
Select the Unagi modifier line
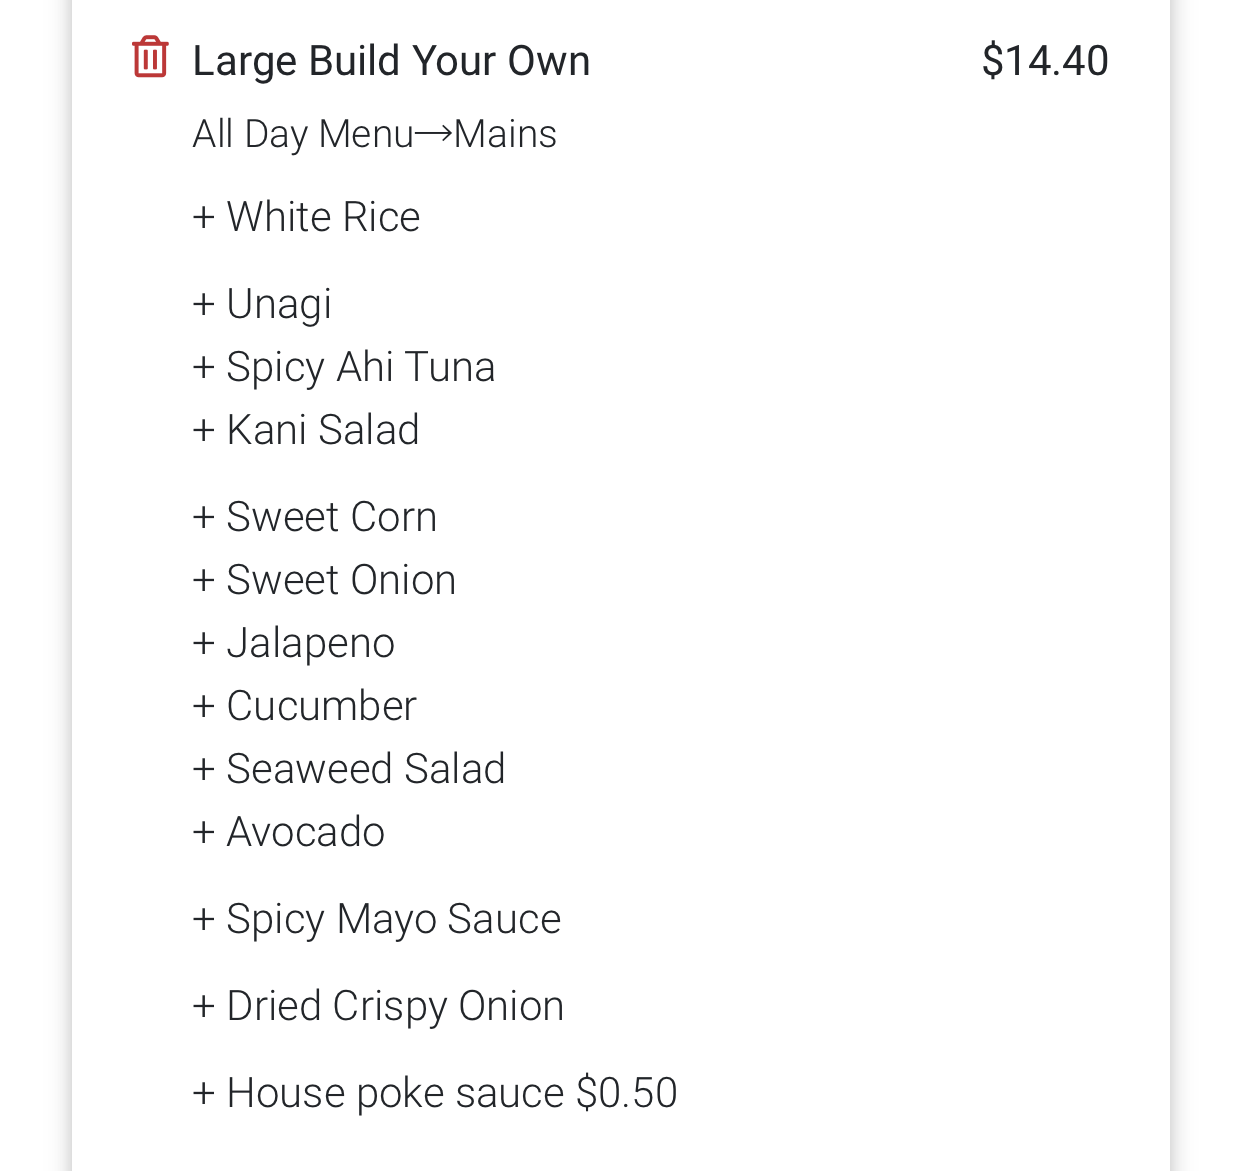coord(262,304)
